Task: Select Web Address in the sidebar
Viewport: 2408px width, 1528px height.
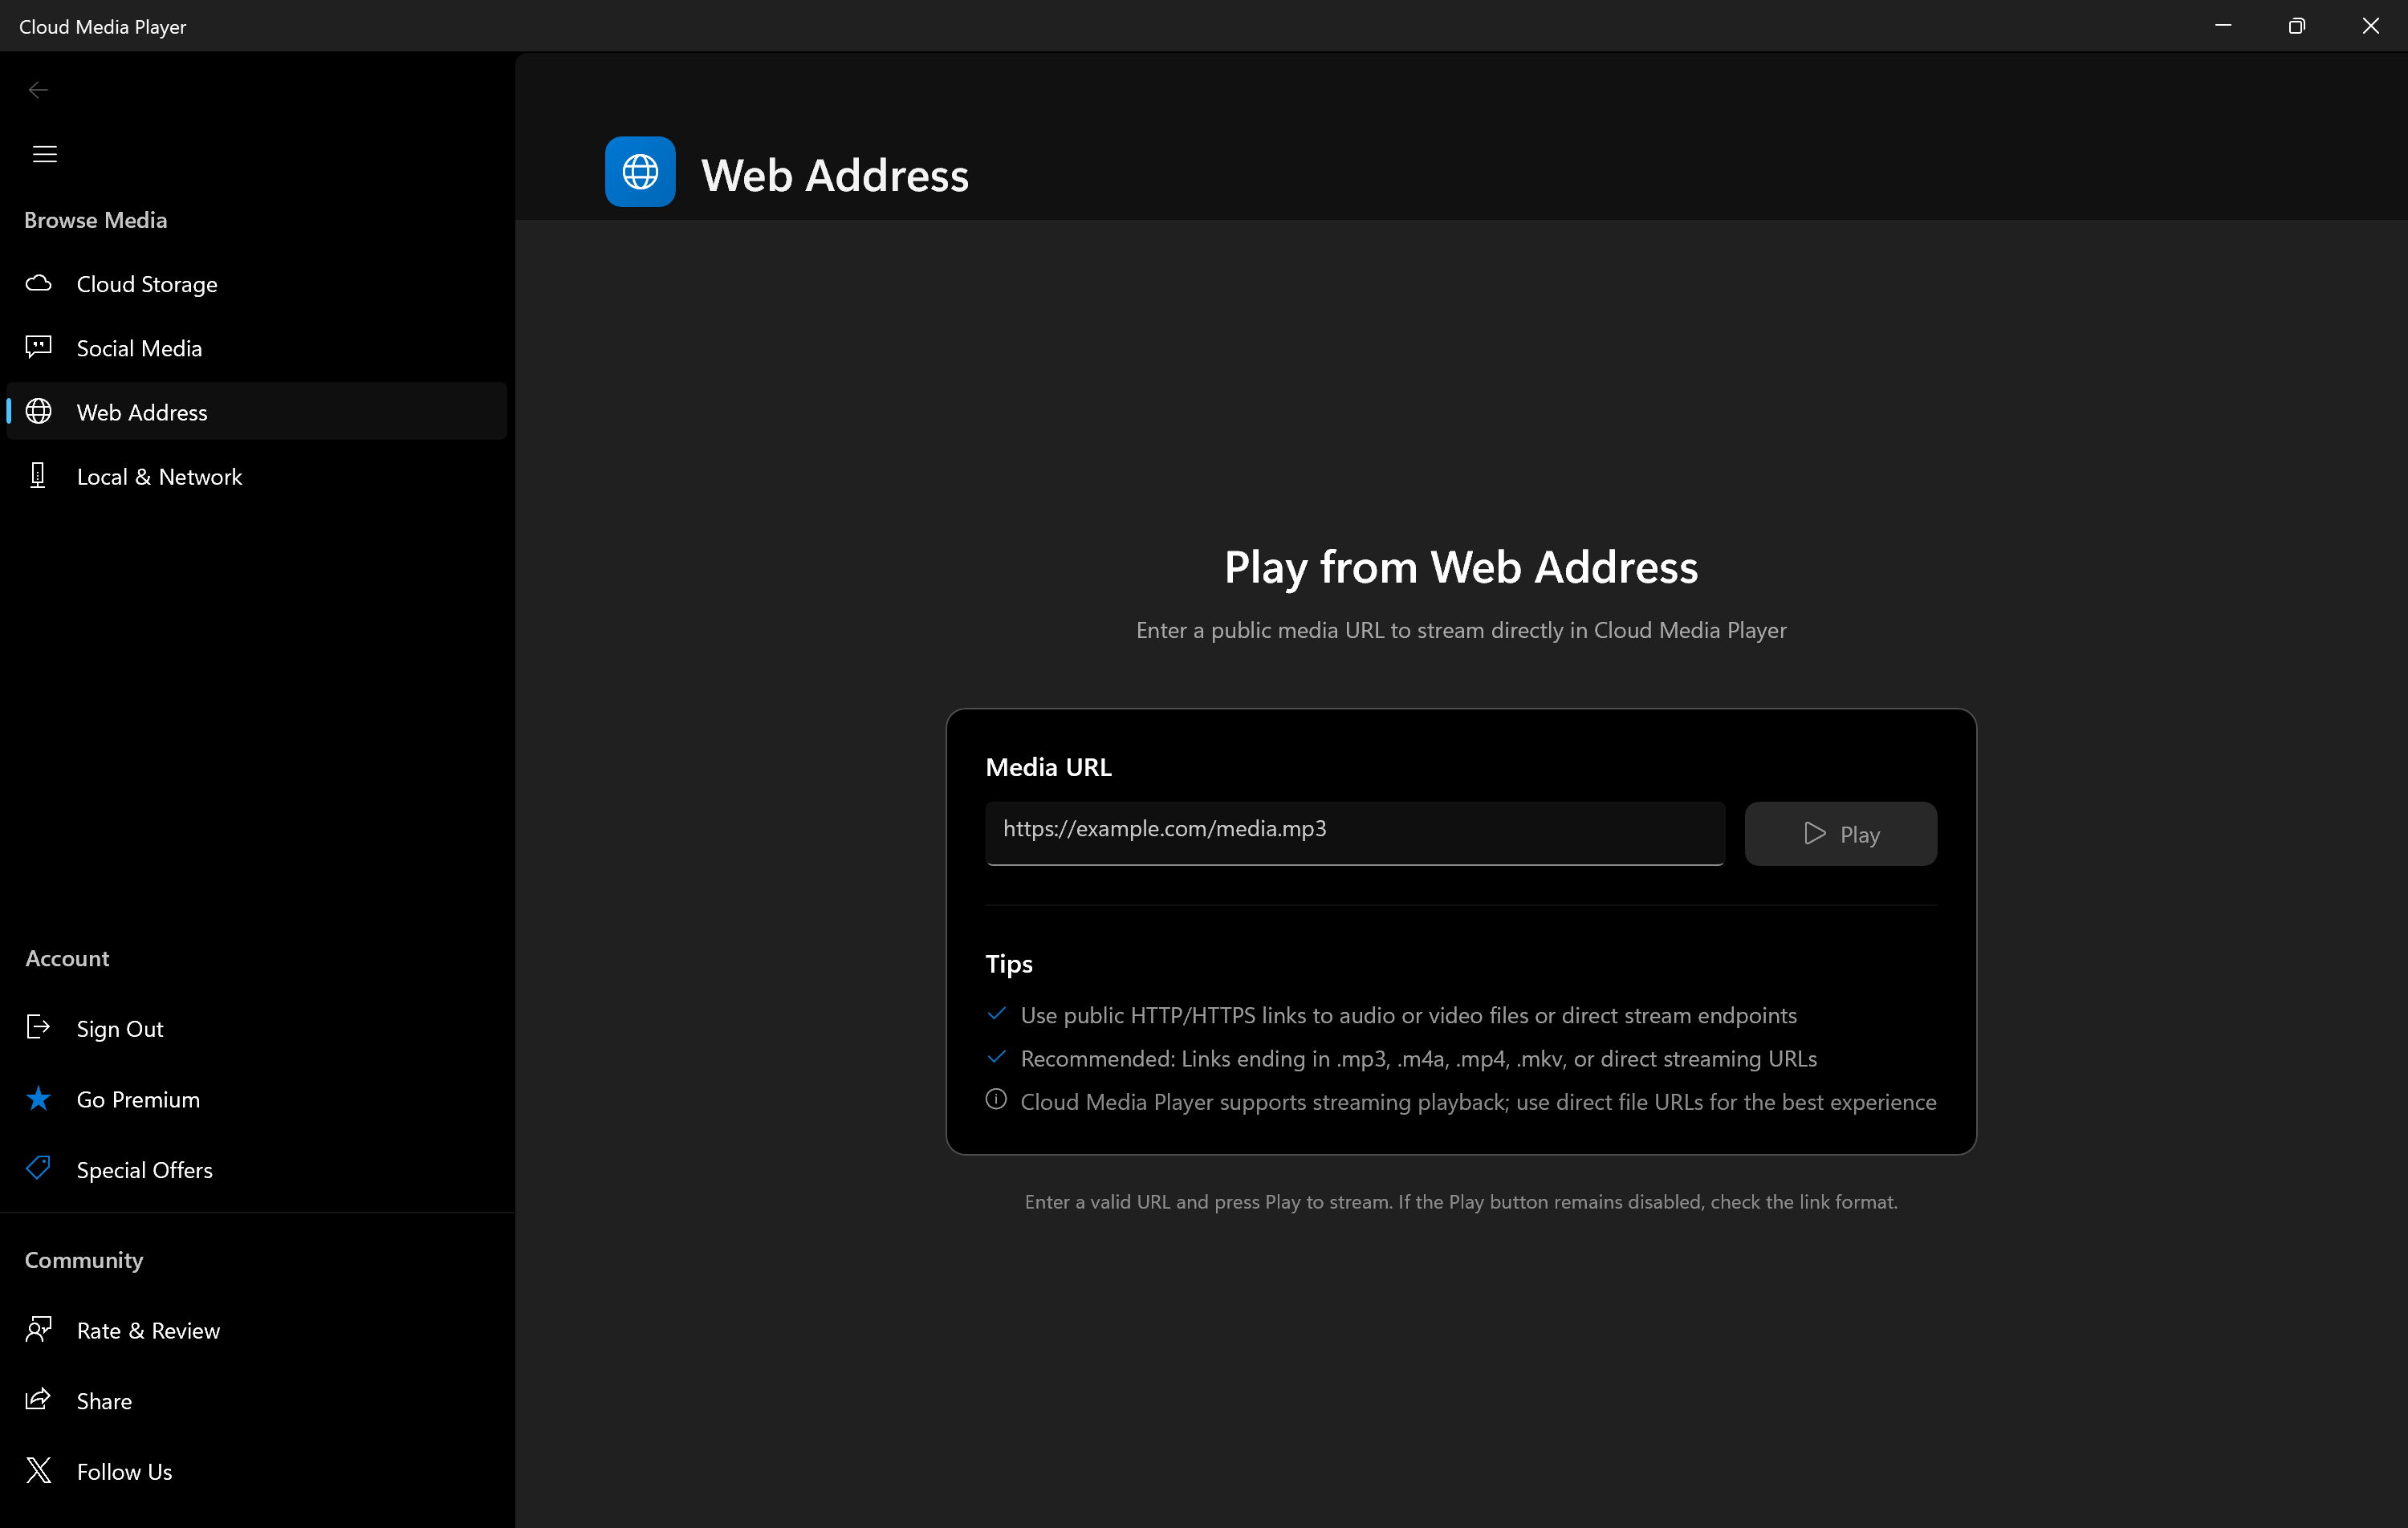Action: coord(257,412)
